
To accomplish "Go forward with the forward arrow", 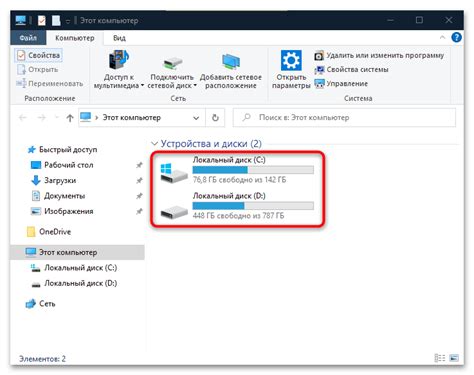I will [x=41, y=117].
